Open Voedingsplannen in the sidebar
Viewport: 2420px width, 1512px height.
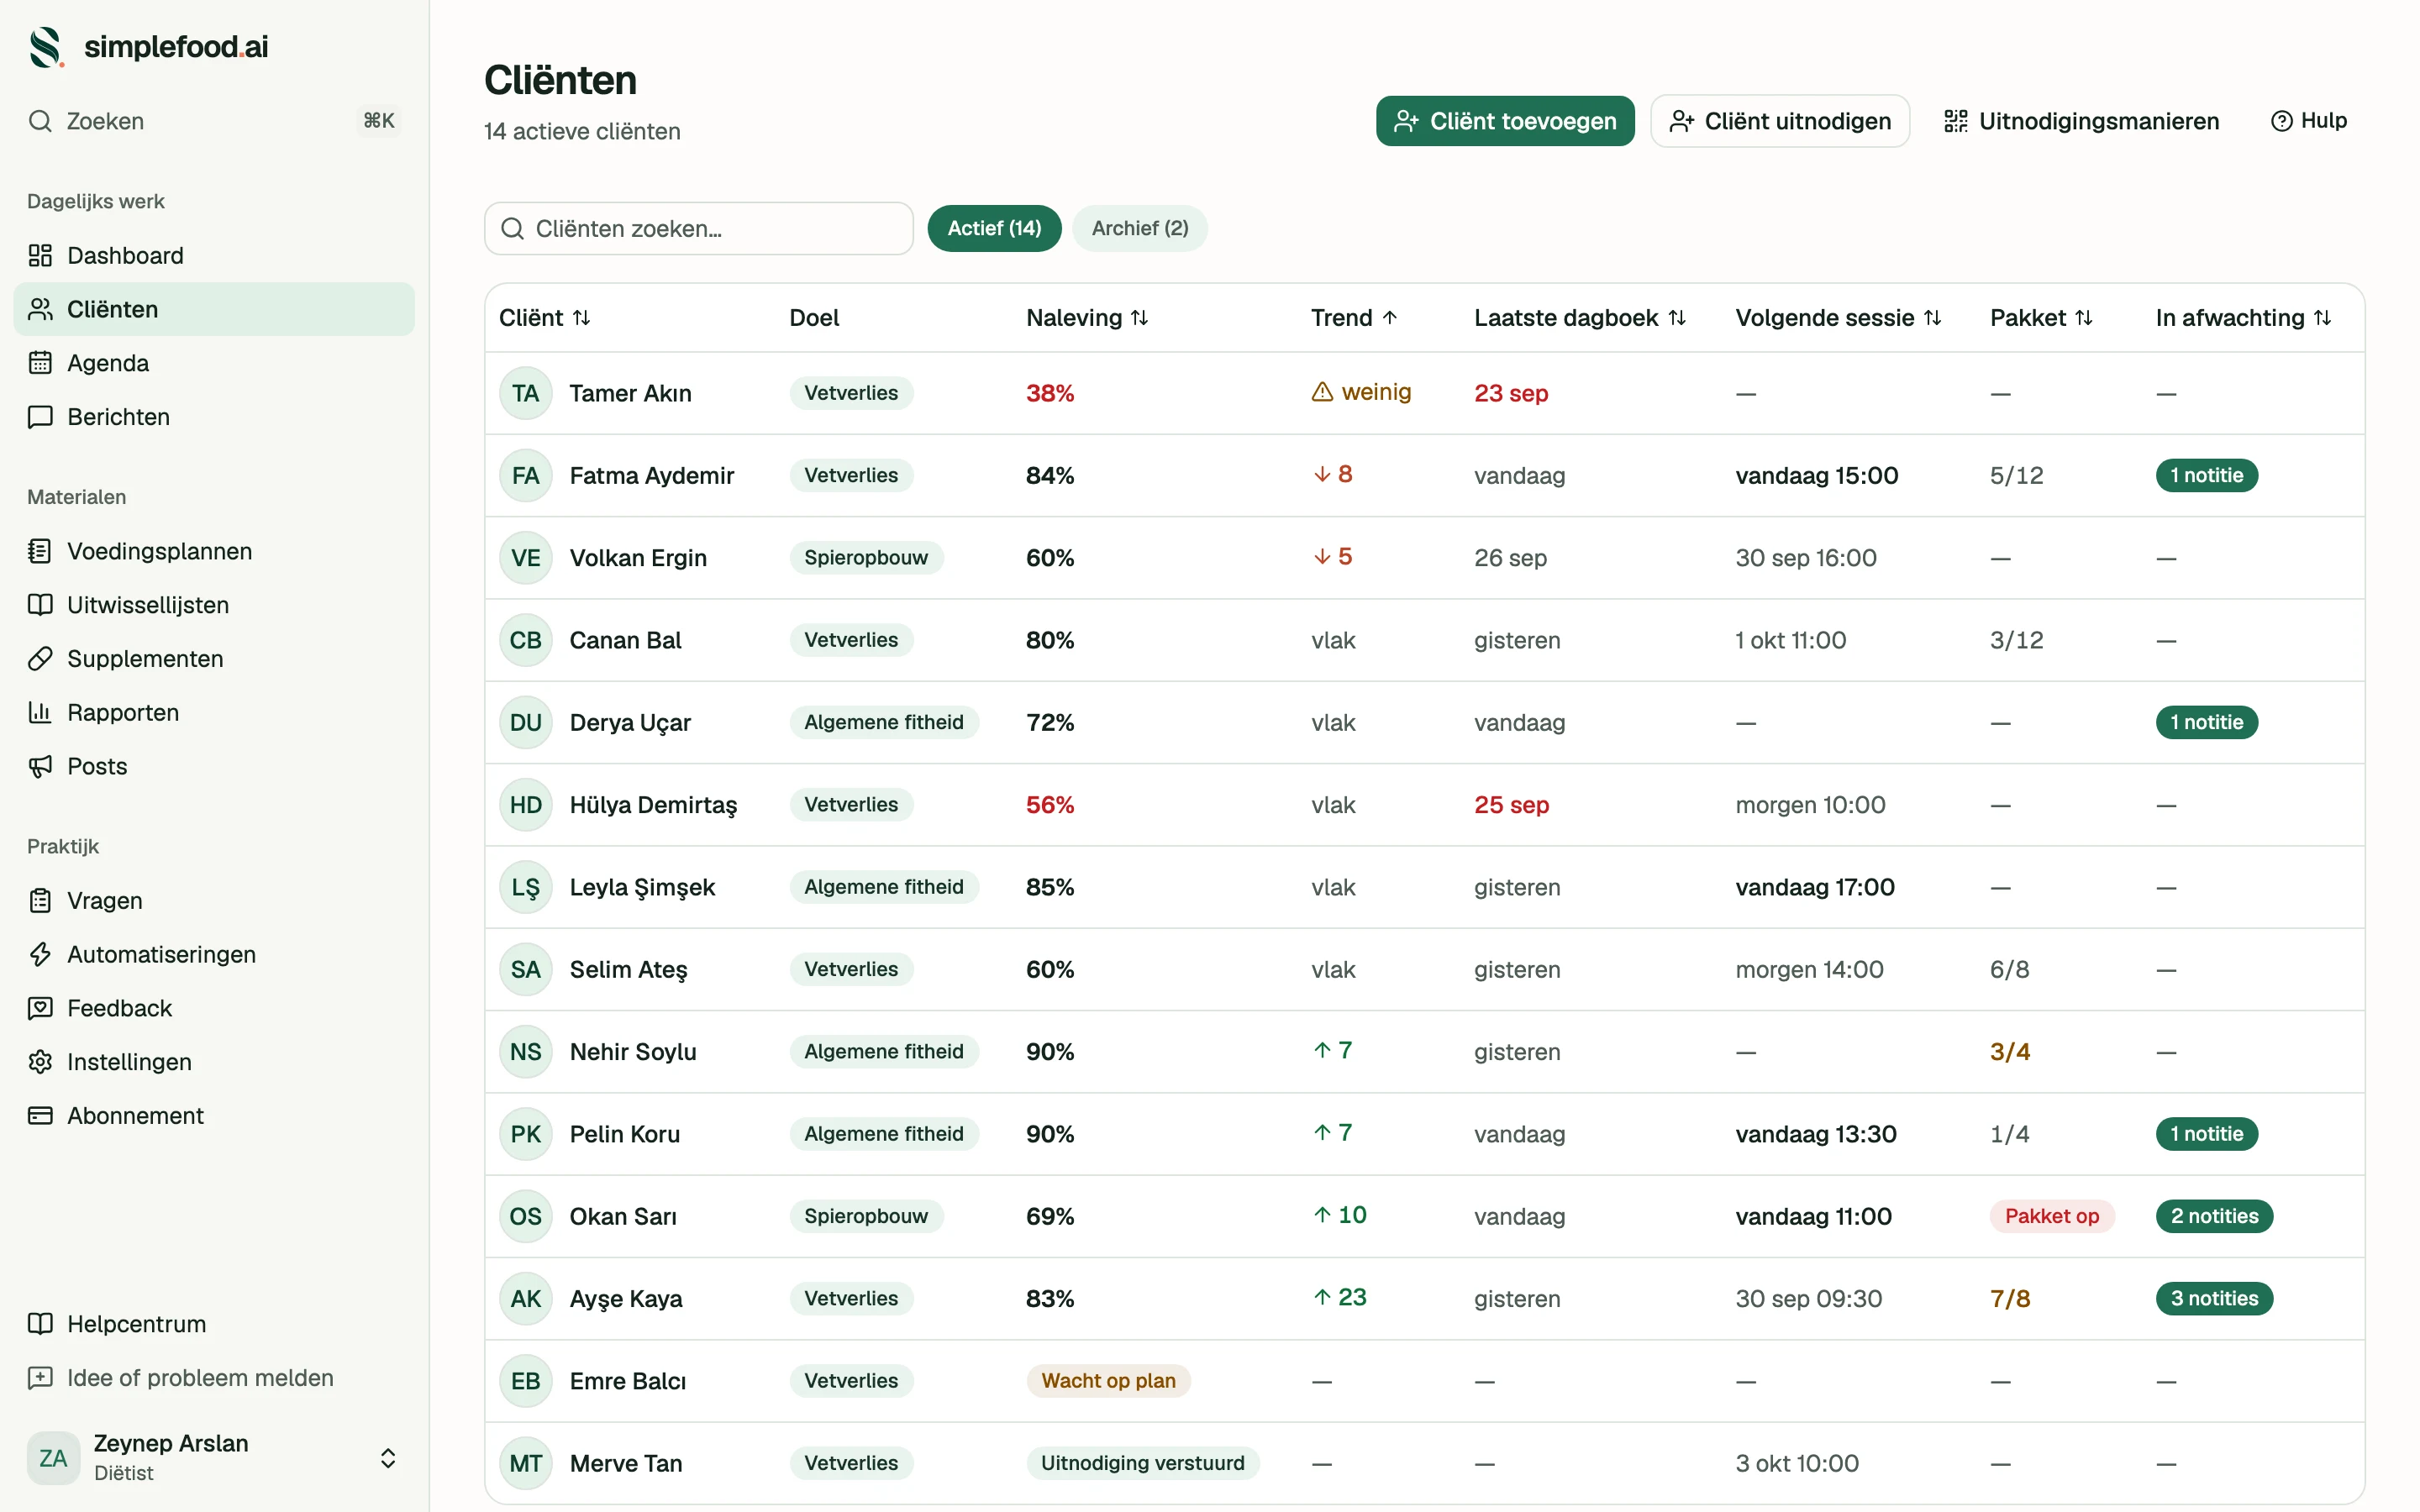pyautogui.click(x=214, y=551)
